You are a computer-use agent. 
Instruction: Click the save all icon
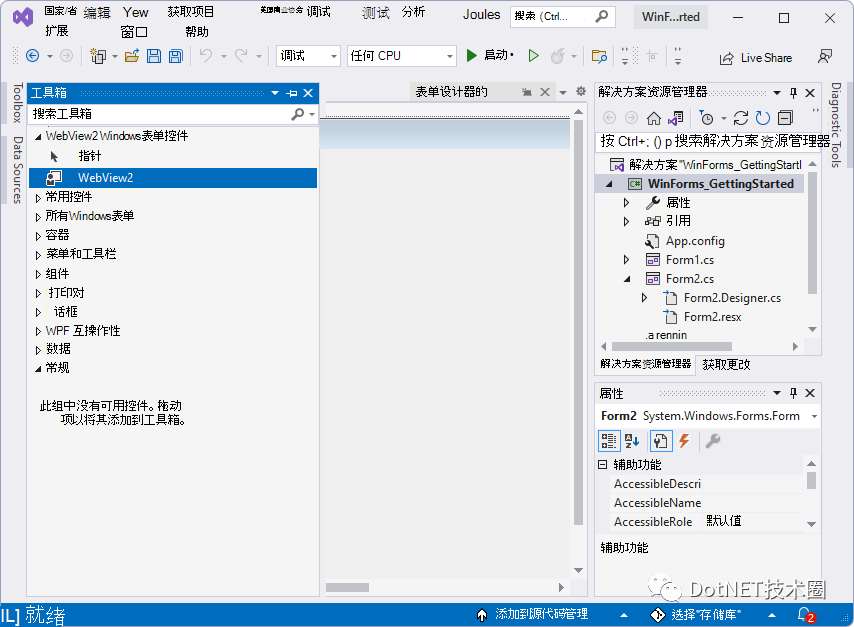(x=176, y=56)
